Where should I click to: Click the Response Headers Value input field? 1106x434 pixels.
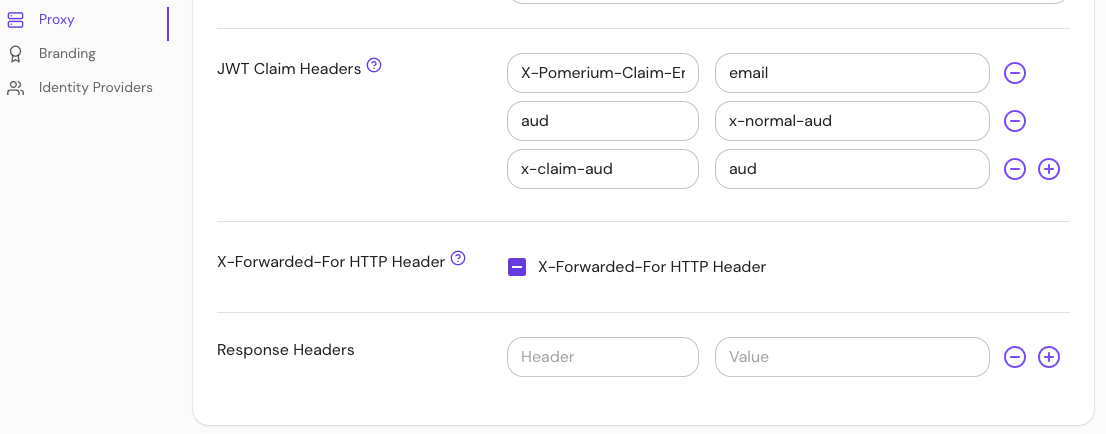pos(852,357)
